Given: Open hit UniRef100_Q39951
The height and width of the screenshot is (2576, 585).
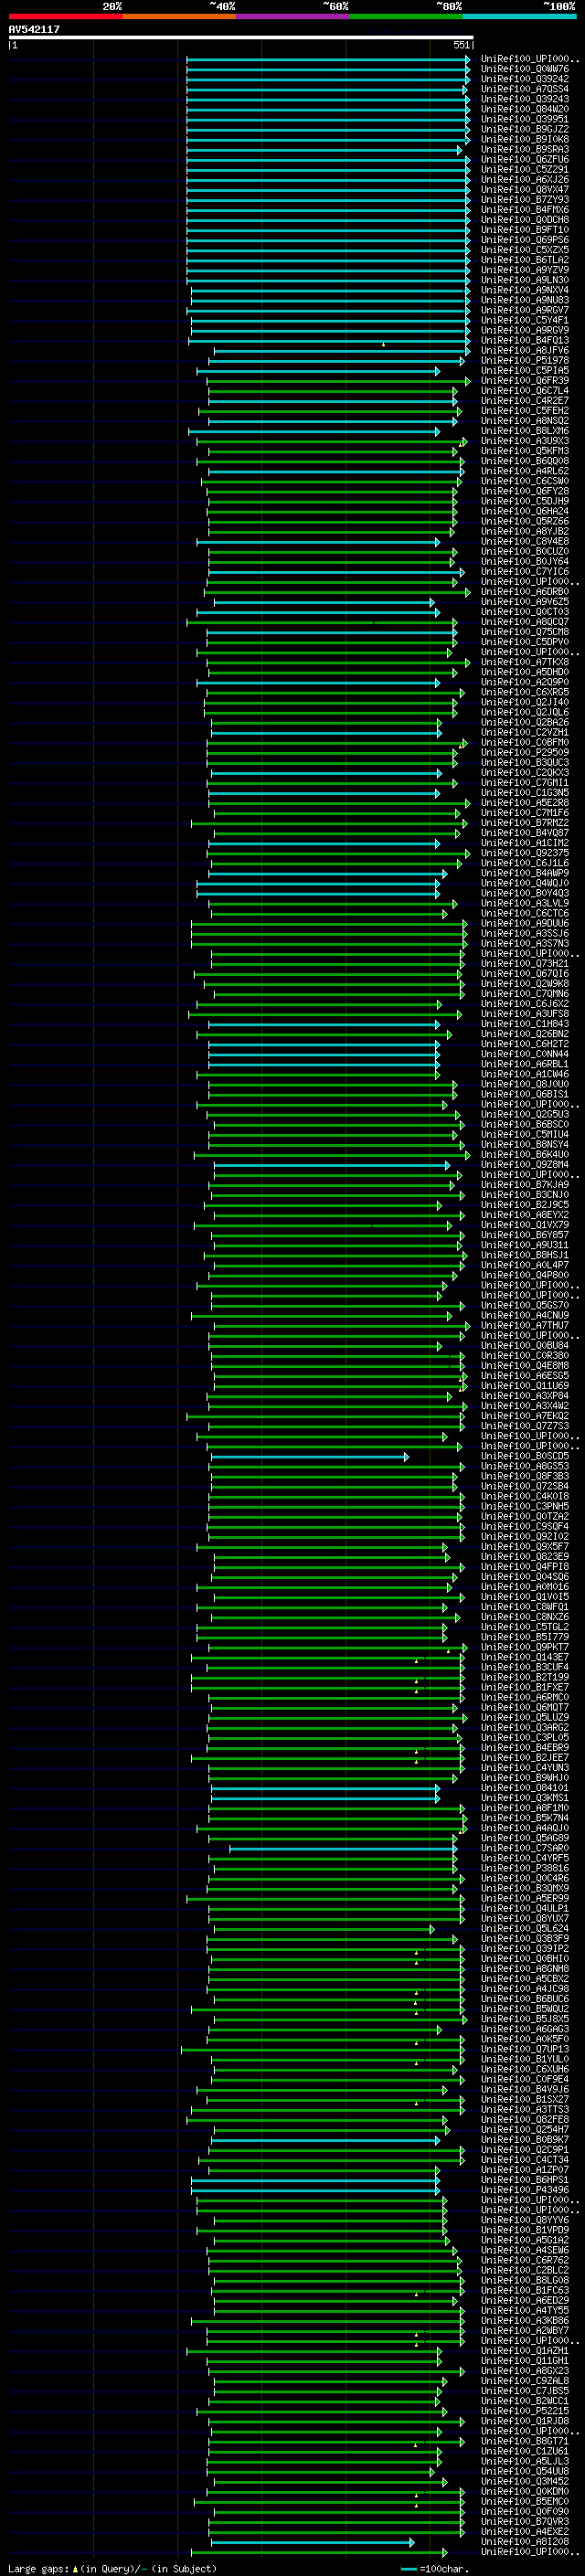Looking at the screenshot, I should 525,119.
